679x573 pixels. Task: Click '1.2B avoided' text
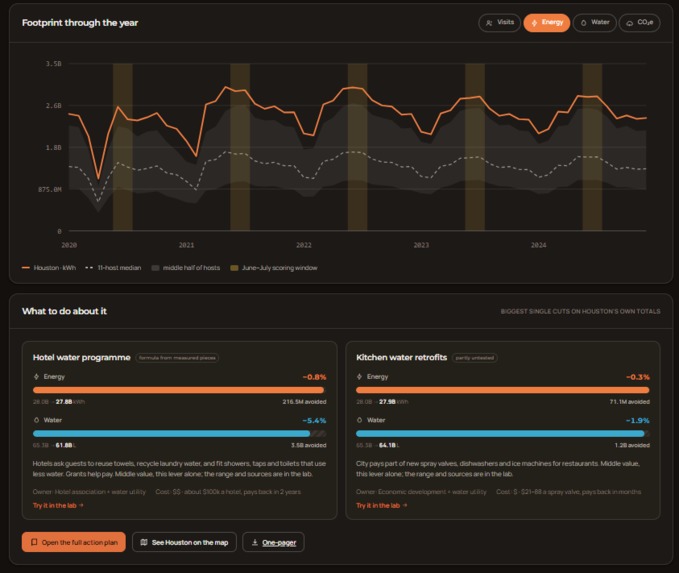tap(632, 445)
